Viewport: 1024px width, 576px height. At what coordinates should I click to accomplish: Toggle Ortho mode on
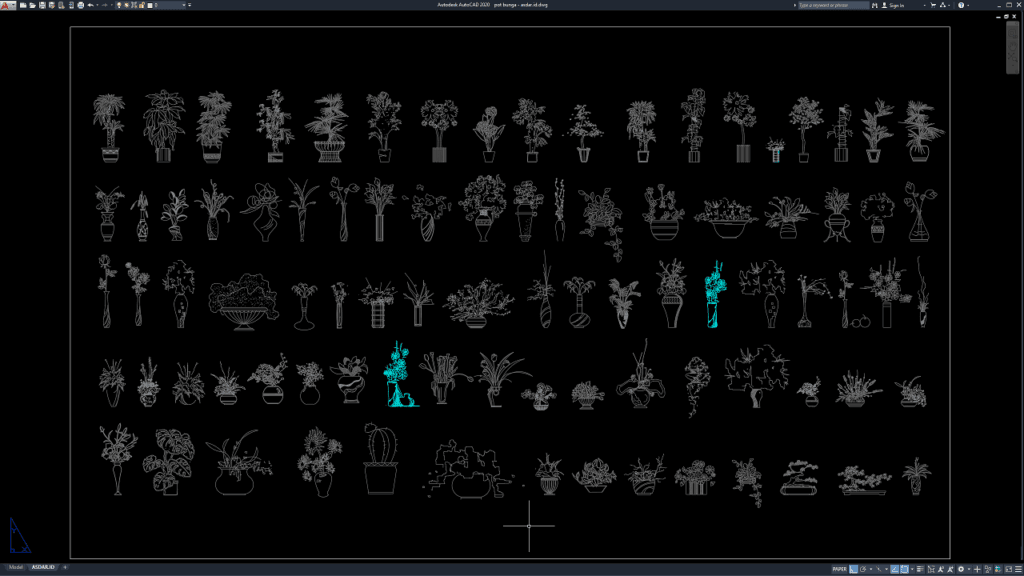pyautogui.click(x=894, y=568)
